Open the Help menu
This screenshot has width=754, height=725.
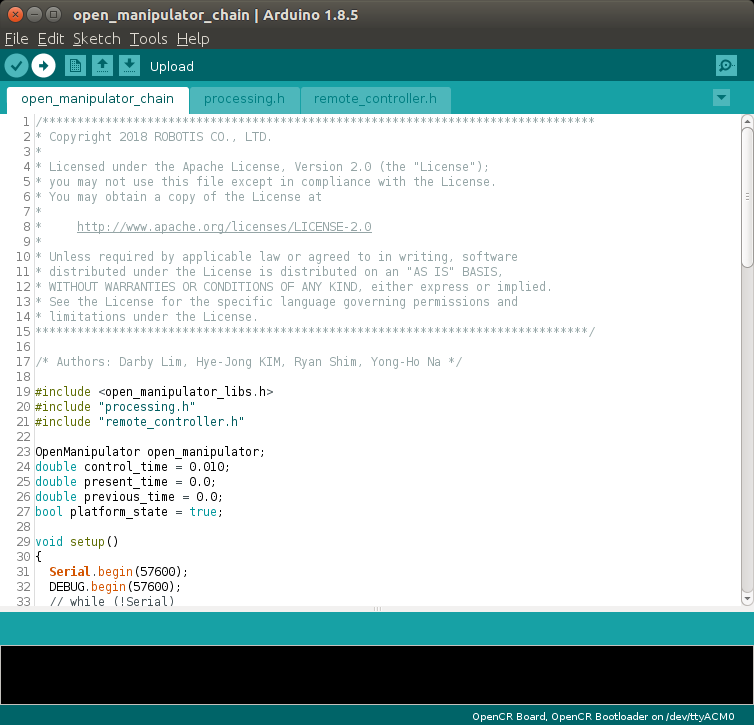point(193,39)
